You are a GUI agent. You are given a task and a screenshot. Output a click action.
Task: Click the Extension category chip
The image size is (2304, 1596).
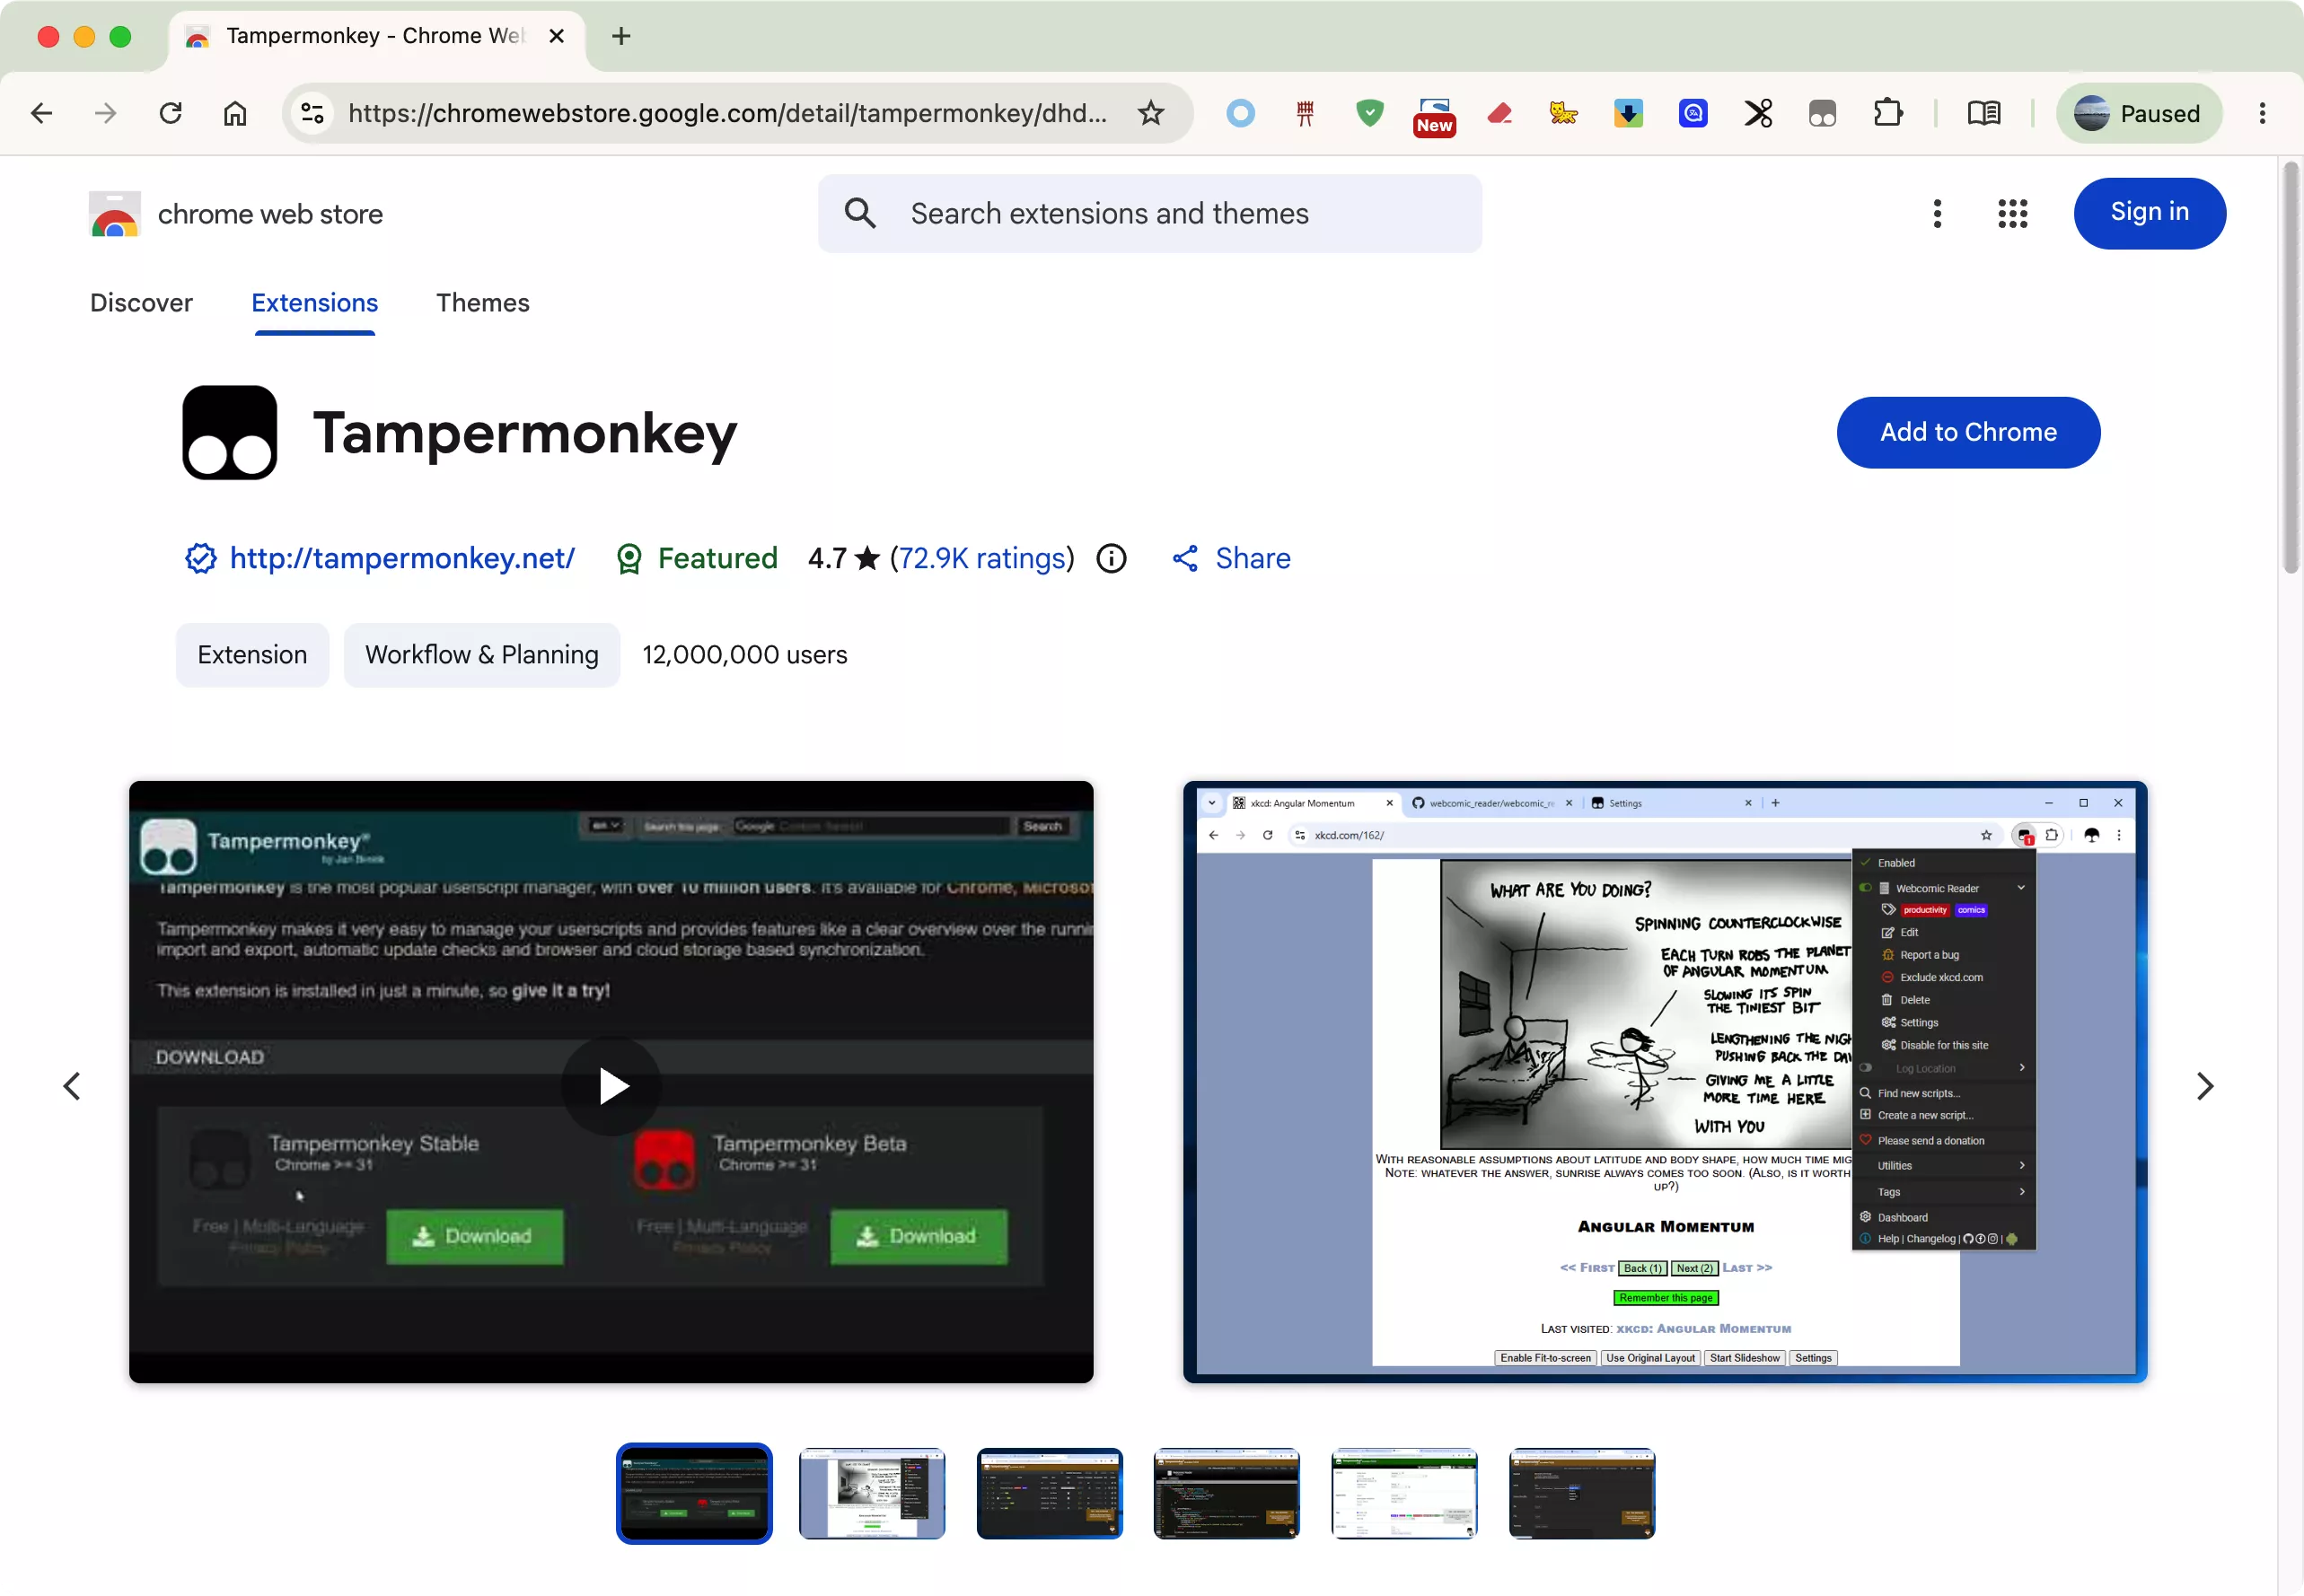[x=252, y=655]
